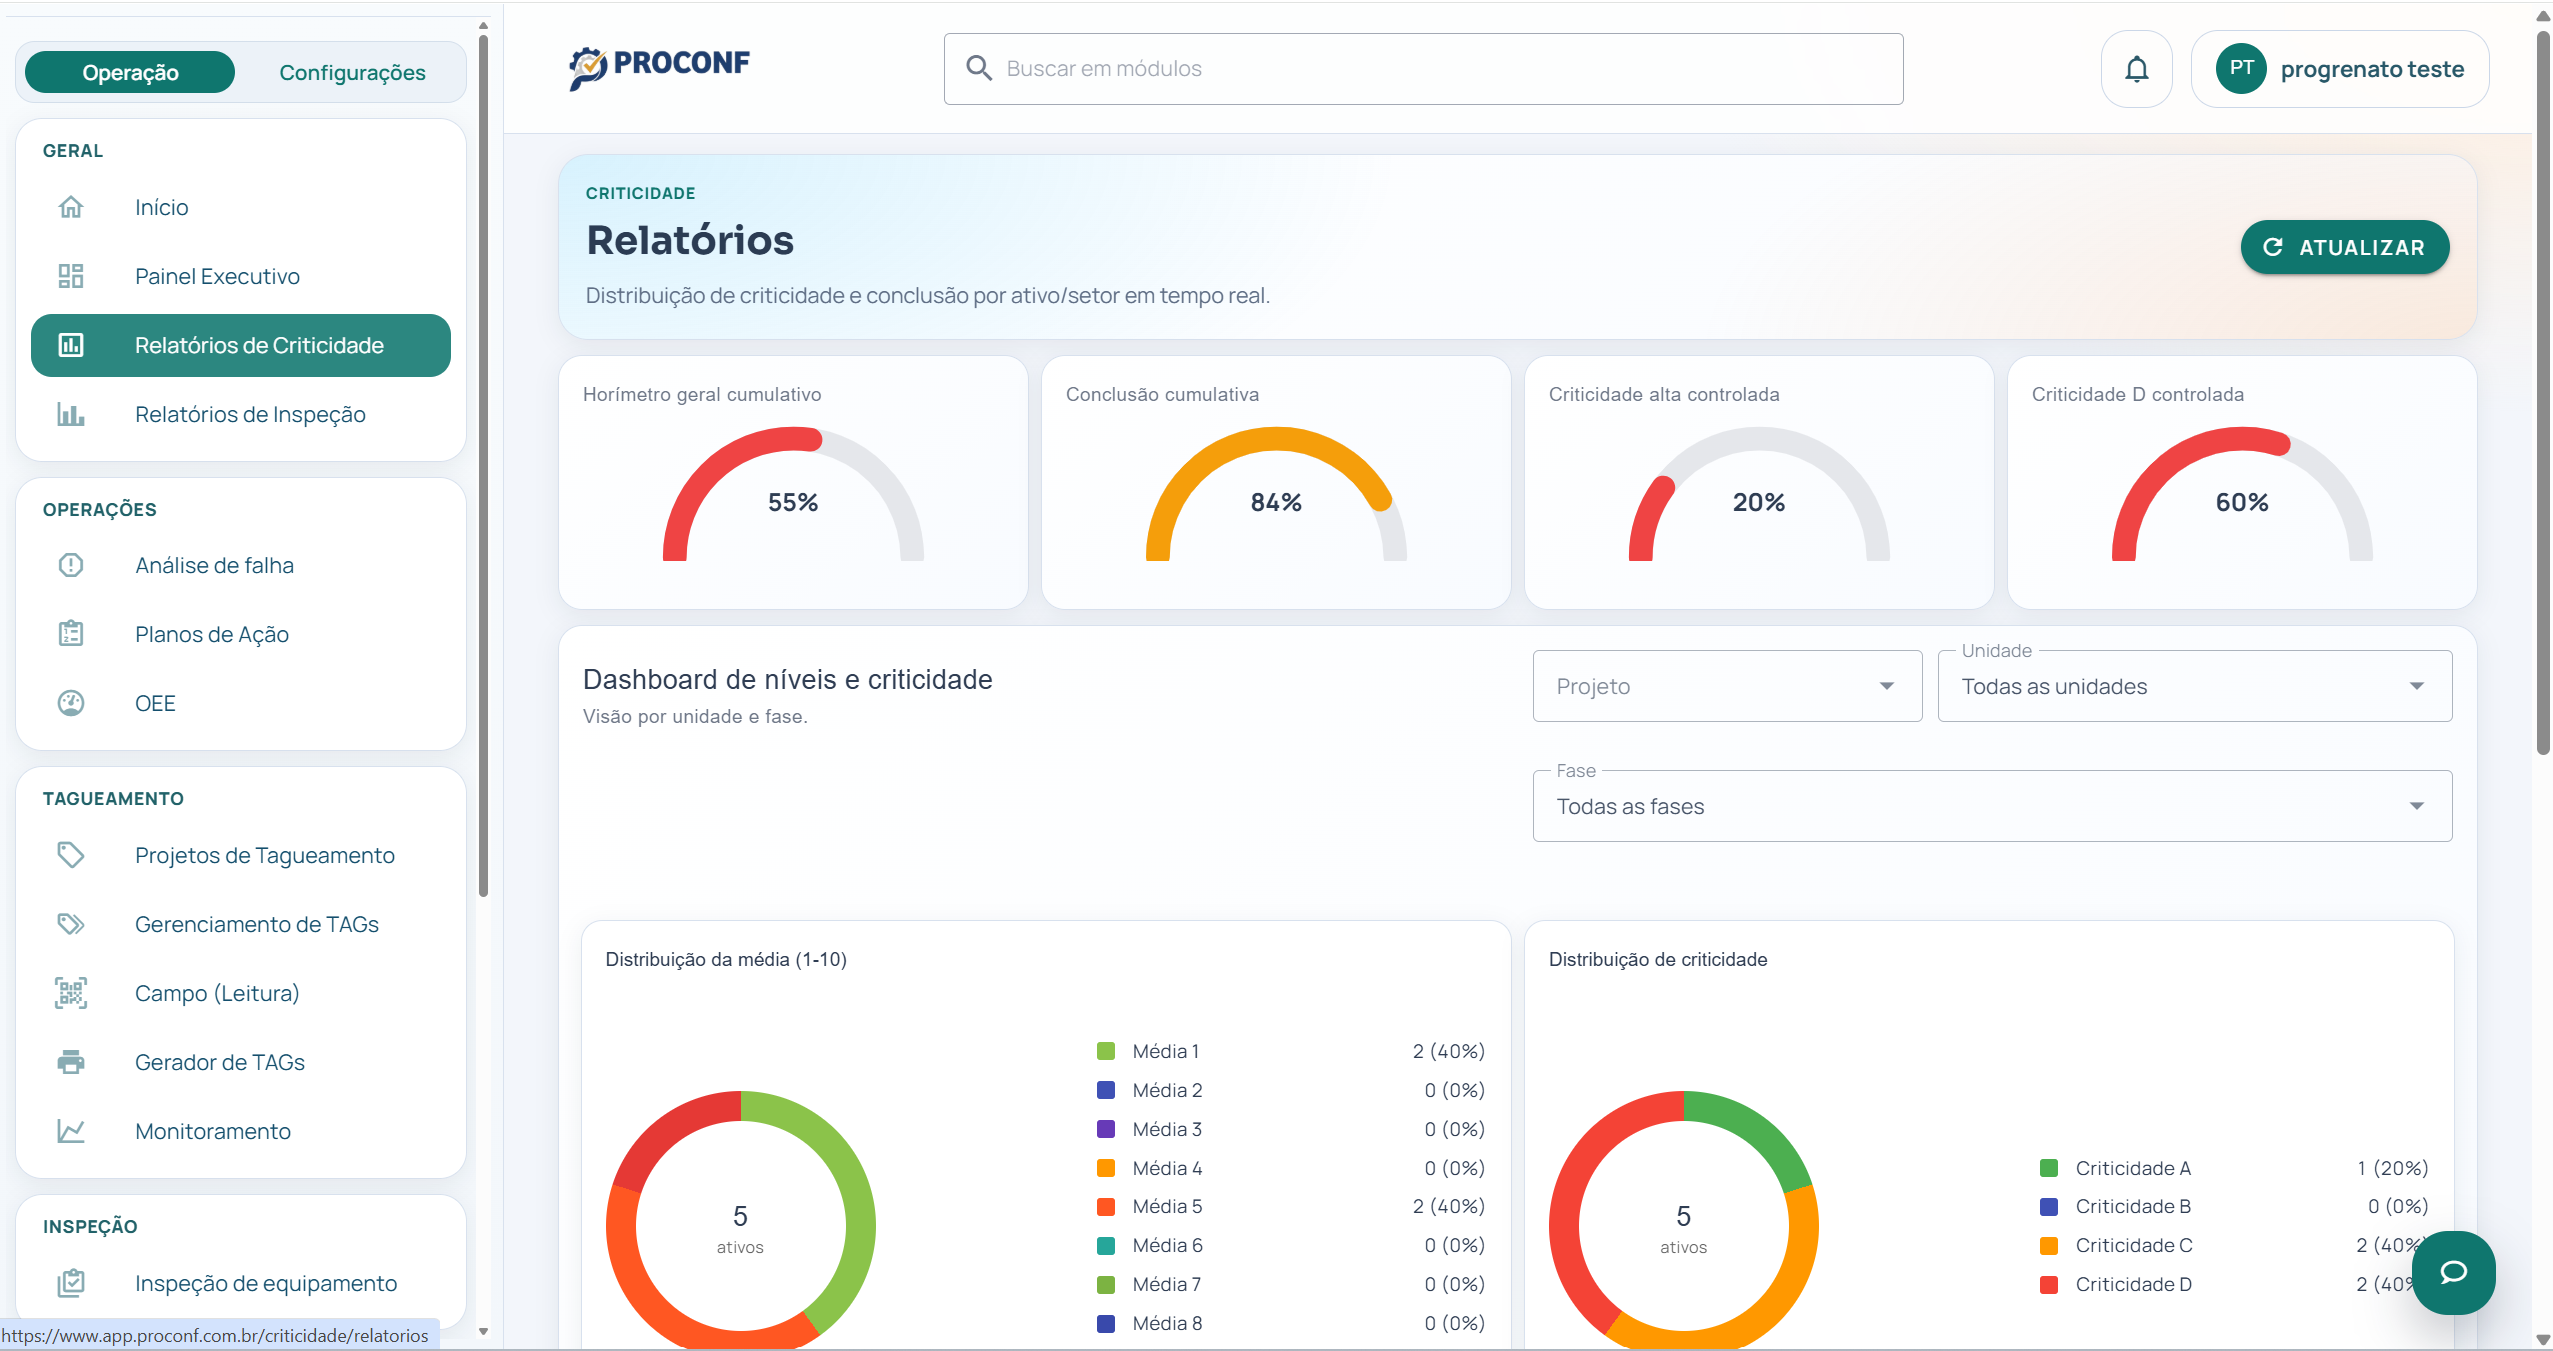Open Relatórios de Inspeção menu item
The image size is (2553, 1351).
250,414
